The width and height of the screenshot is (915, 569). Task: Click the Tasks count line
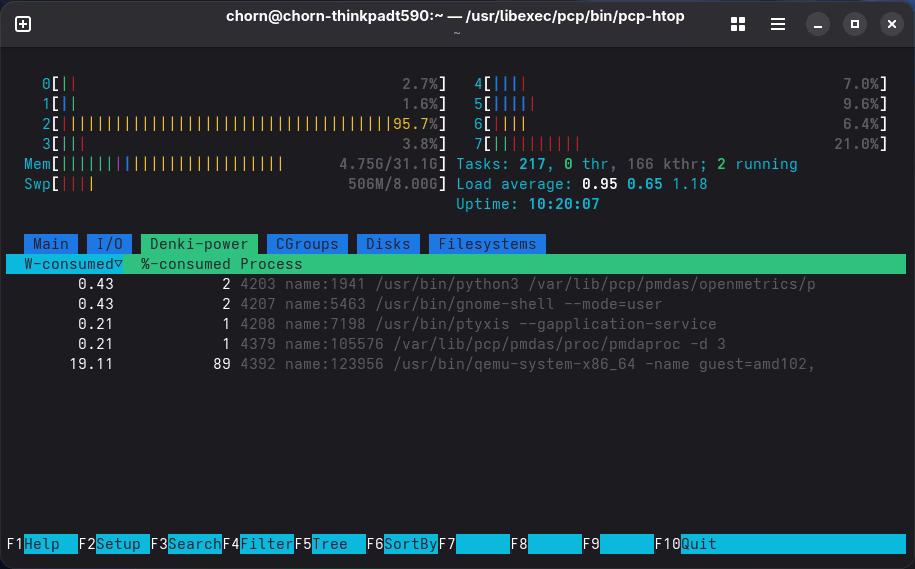coord(627,164)
